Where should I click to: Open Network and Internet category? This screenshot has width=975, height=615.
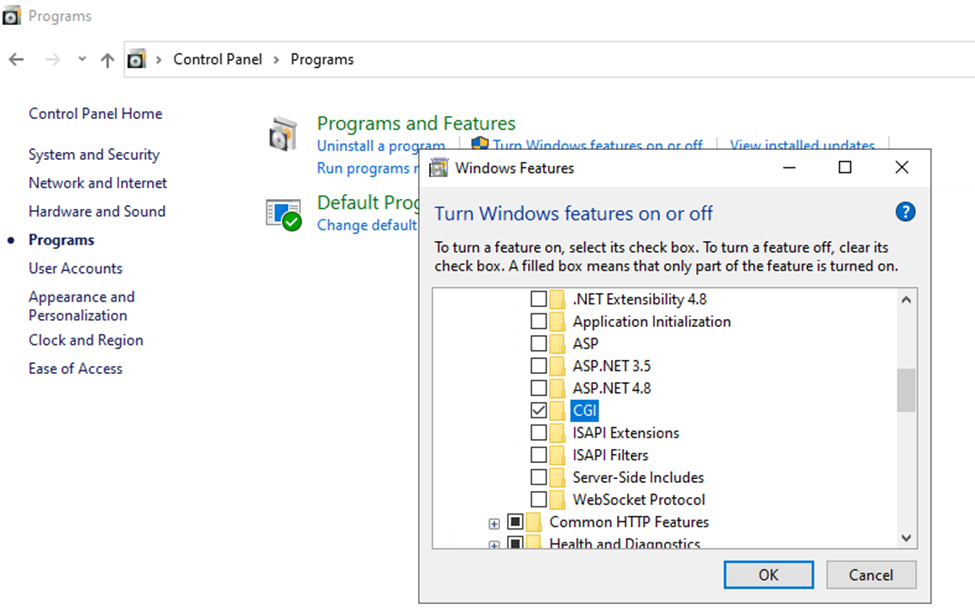pyautogui.click(x=98, y=183)
